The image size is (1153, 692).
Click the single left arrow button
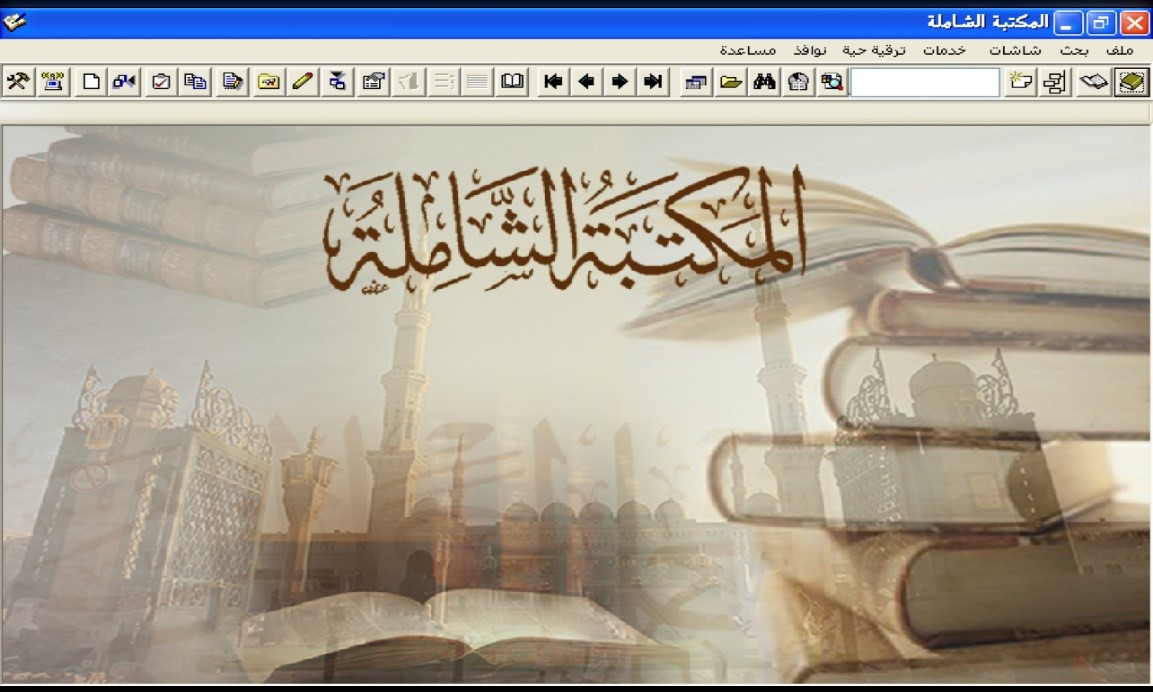click(x=586, y=82)
